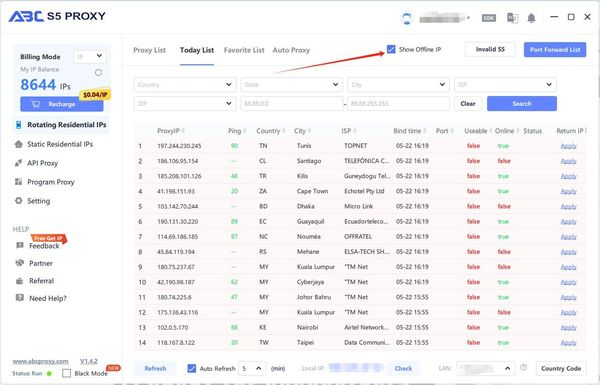This screenshot has width=600, height=385.
Task: Click the Feedback icon in Help section
Action: [x=20, y=245]
